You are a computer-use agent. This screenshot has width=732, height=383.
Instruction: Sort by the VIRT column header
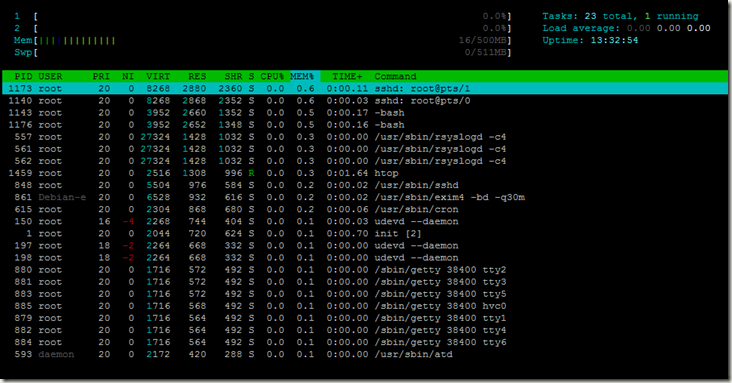(158, 76)
